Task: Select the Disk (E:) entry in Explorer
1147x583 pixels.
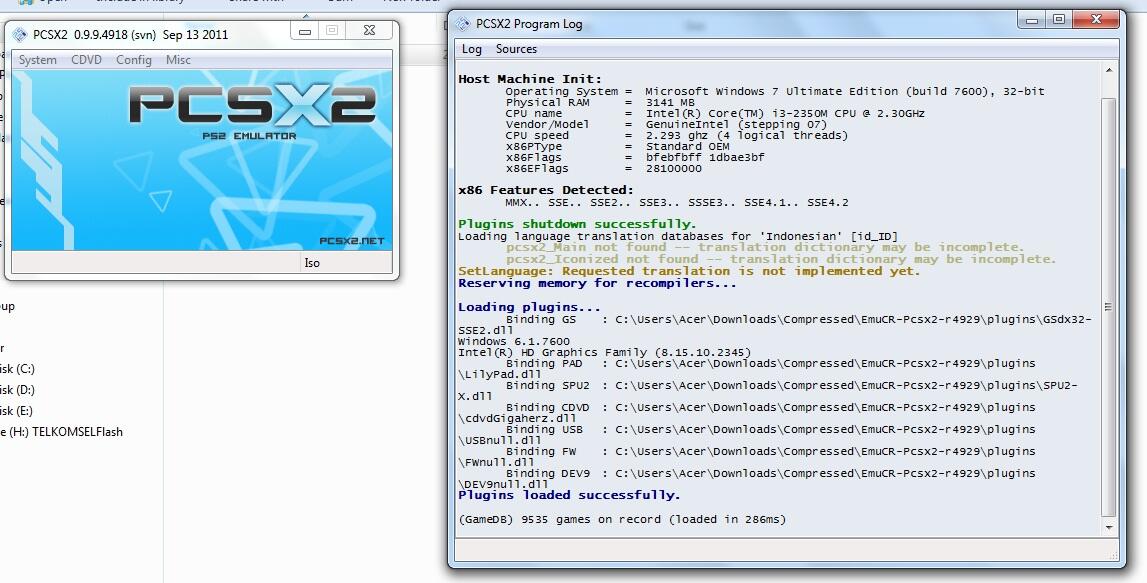Action: 17,411
